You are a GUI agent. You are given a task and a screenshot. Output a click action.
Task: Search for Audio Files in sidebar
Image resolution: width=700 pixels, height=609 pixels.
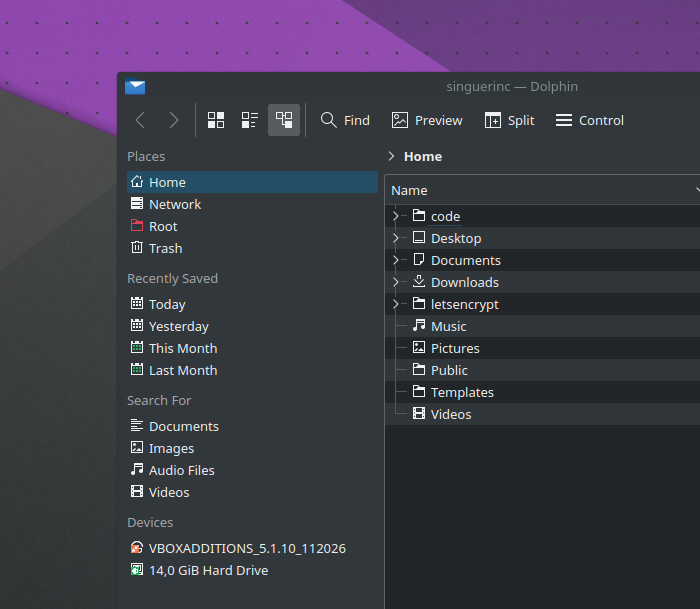click(252, 470)
